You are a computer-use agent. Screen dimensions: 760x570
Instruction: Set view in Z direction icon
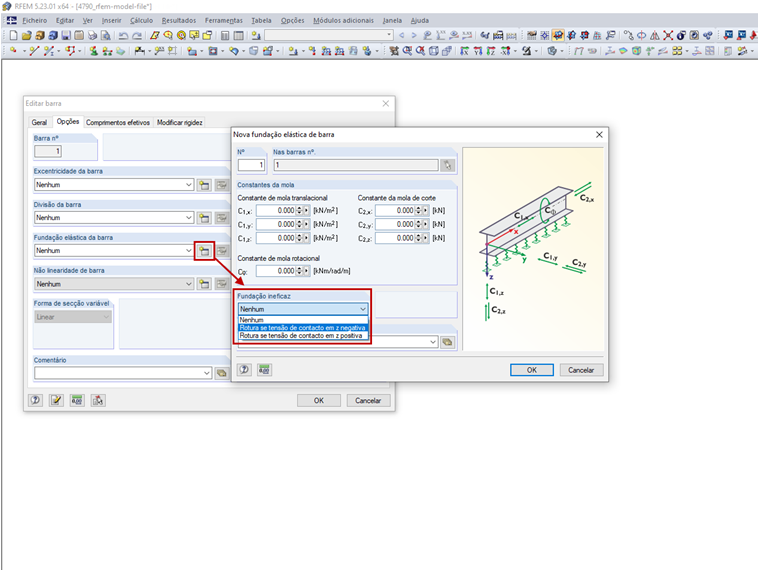491,50
